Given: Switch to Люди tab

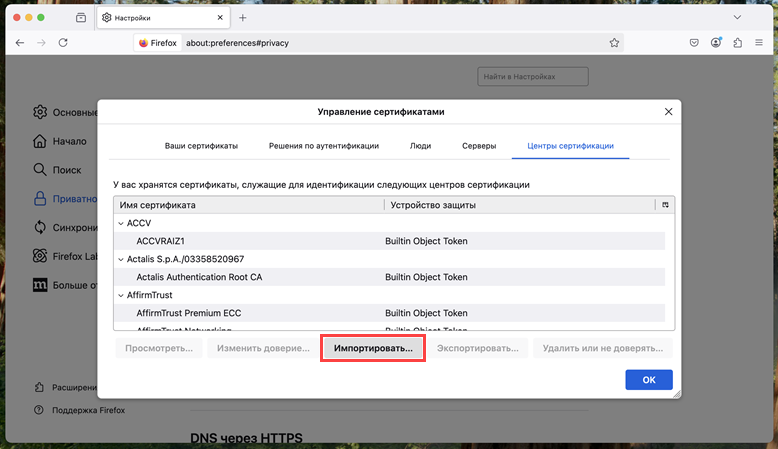Looking at the screenshot, I should [x=420, y=146].
